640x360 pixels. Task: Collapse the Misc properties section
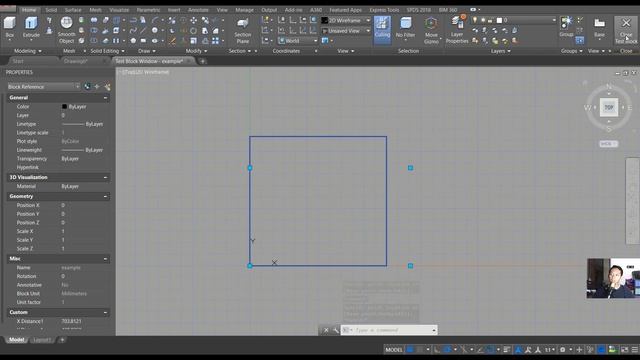[105, 259]
